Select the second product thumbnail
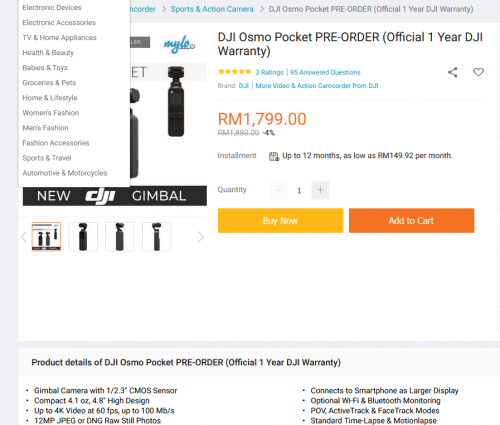The width and height of the screenshot is (500, 425). pos(83,237)
